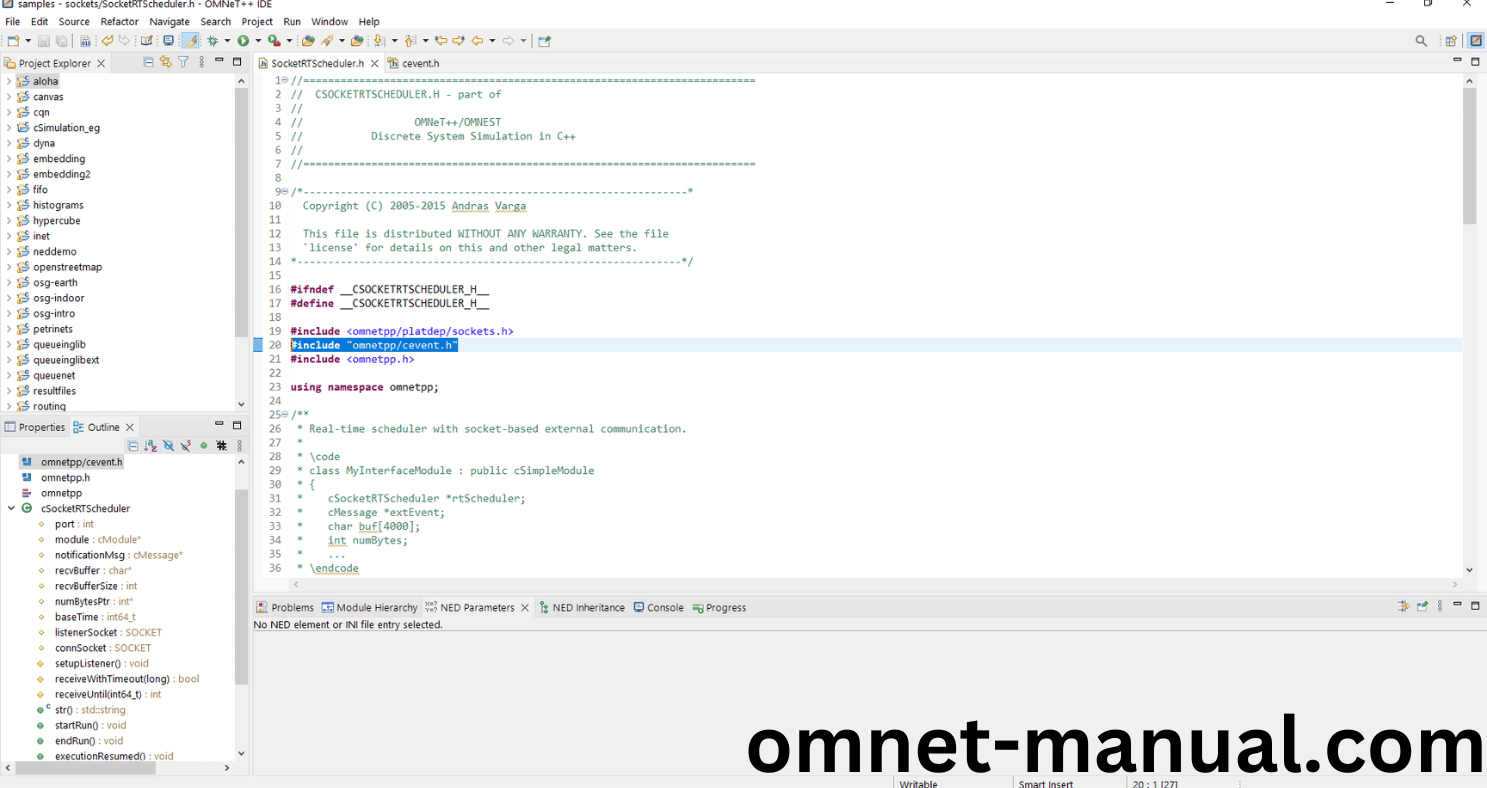
Task: Collapse cSocketRTScheduler node in Outline
Action: click(11, 508)
